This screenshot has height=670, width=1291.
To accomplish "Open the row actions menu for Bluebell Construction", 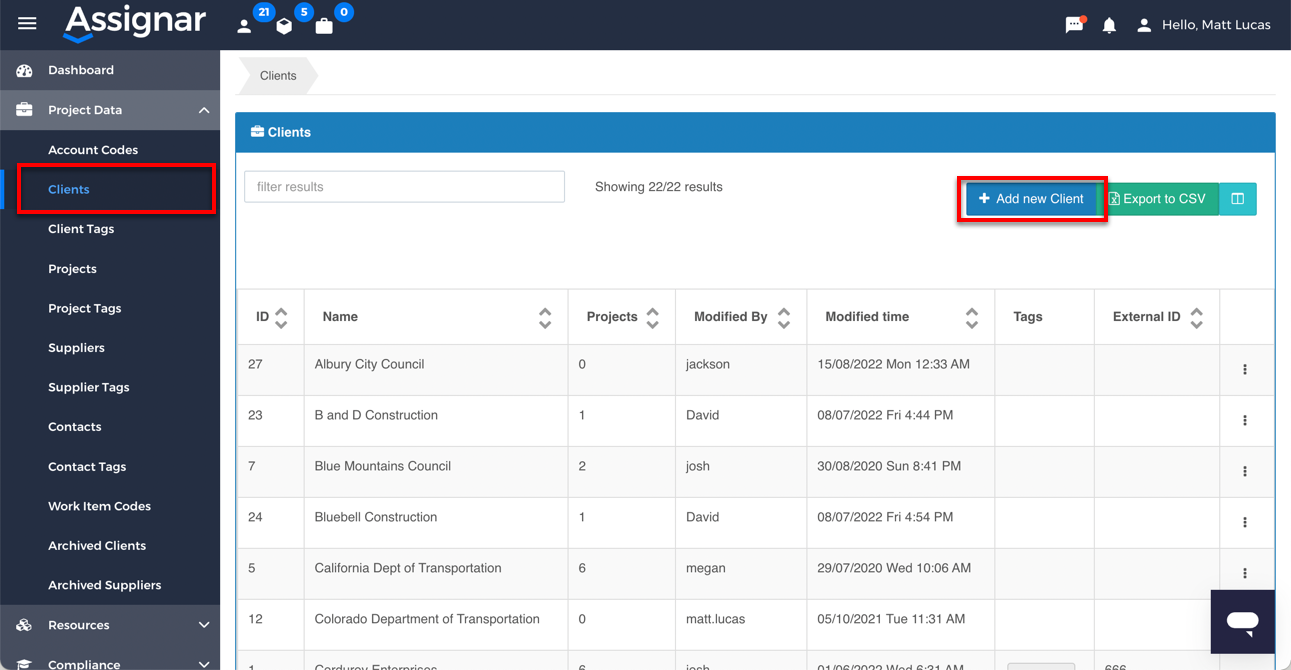I will coord(1245,523).
